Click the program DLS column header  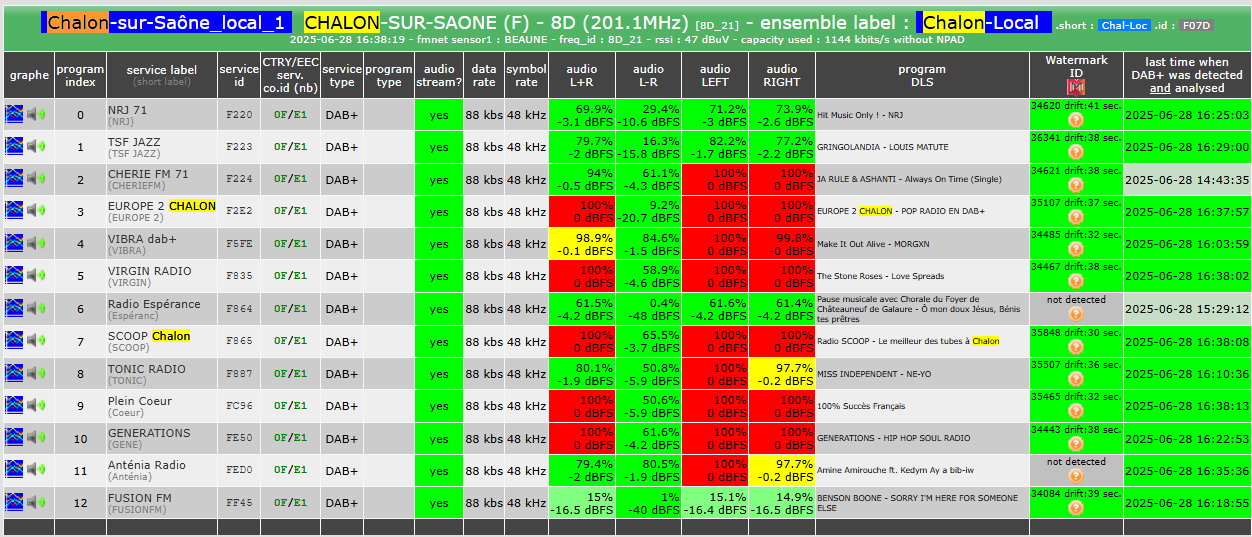(x=922, y=75)
